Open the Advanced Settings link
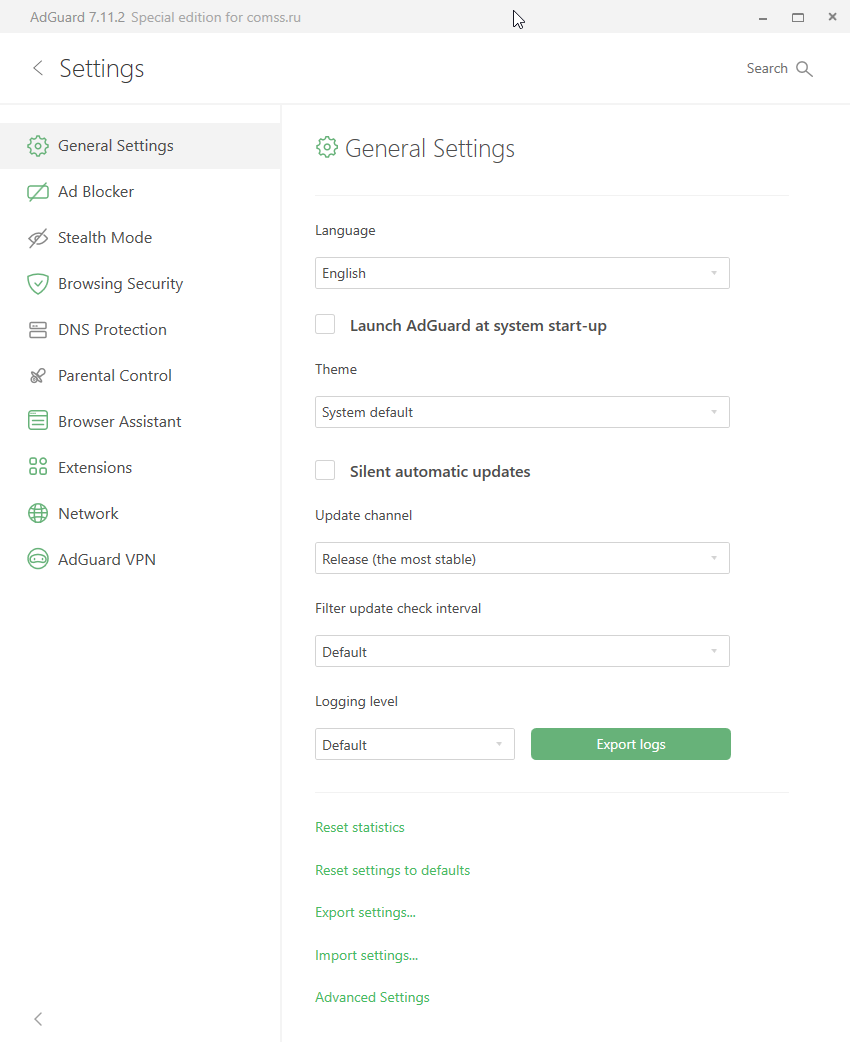Screen dimensions: 850x1042 [x=372, y=998]
